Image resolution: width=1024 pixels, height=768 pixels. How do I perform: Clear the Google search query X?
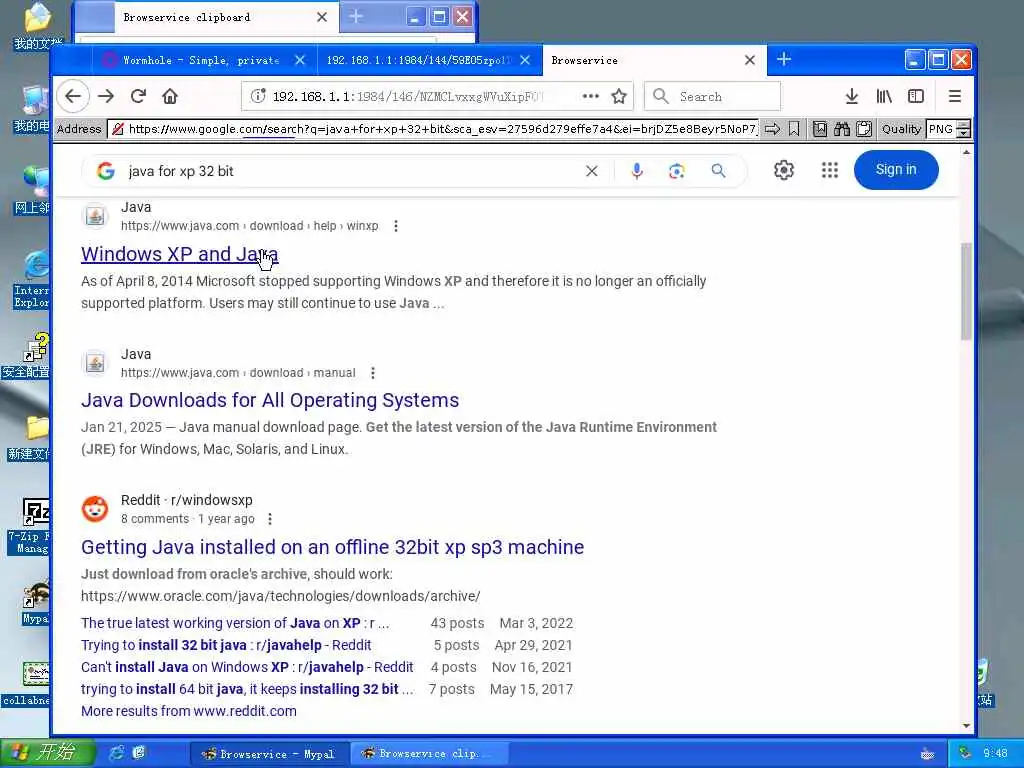coord(592,171)
